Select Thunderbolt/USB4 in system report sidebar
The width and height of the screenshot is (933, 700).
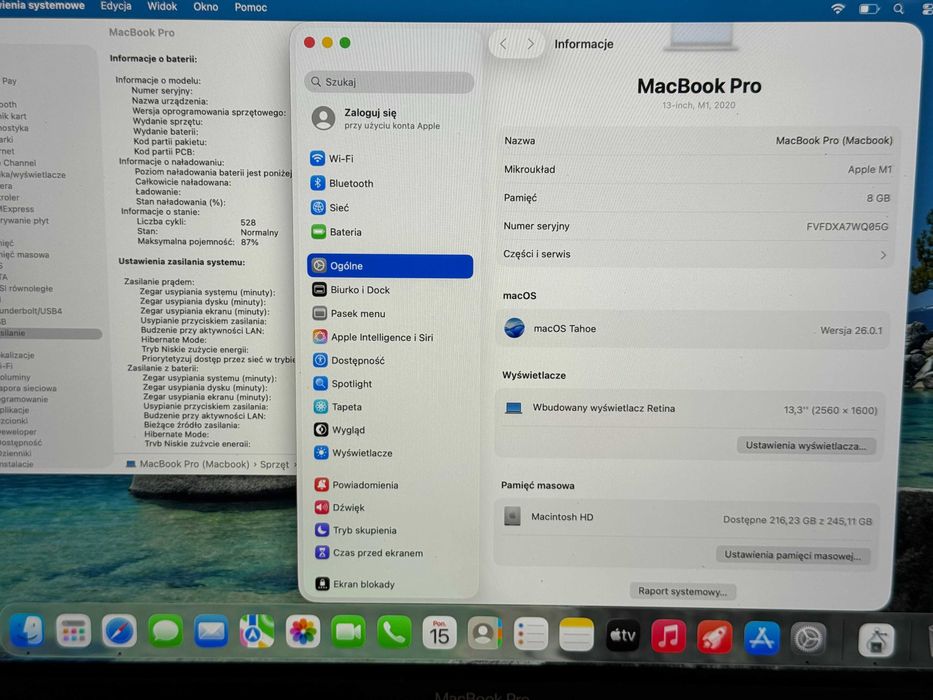(x=31, y=311)
